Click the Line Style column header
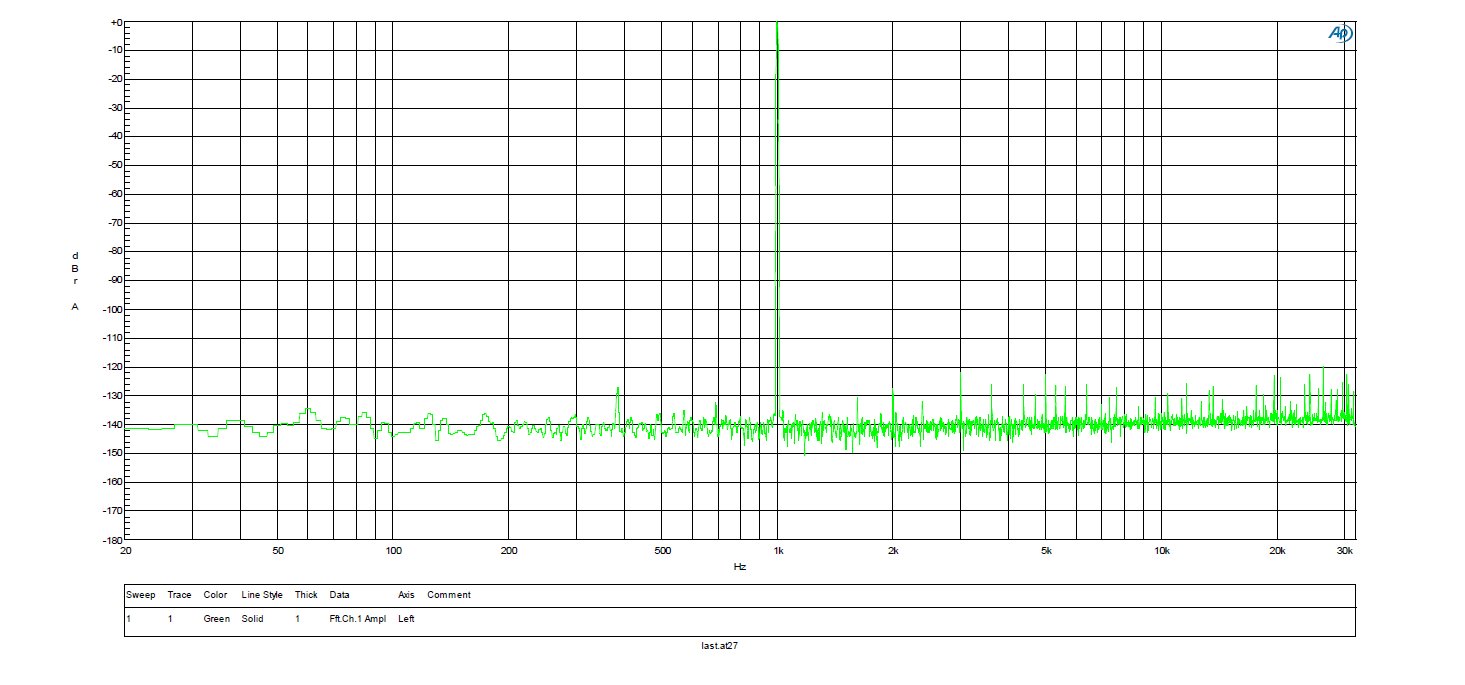 [x=261, y=595]
